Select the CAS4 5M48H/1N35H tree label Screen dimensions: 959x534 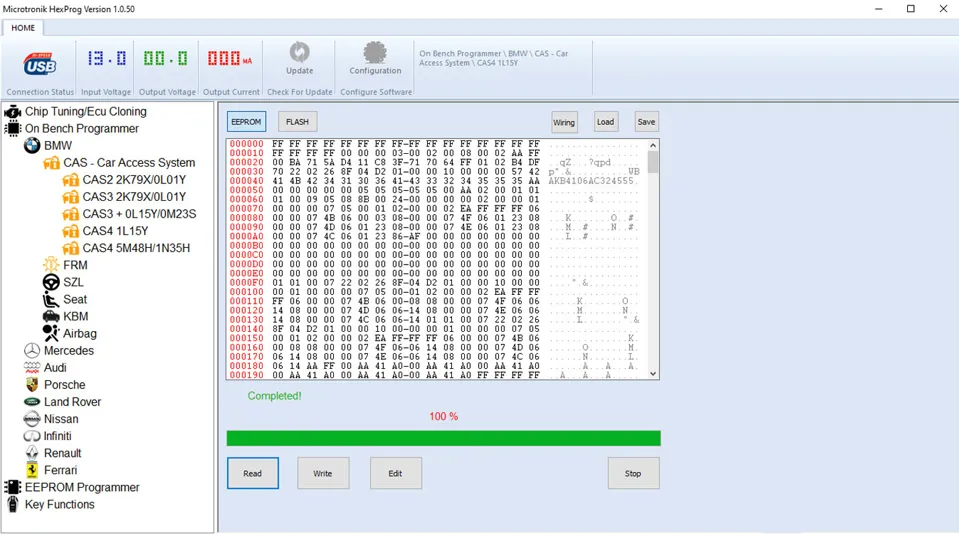pos(136,248)
